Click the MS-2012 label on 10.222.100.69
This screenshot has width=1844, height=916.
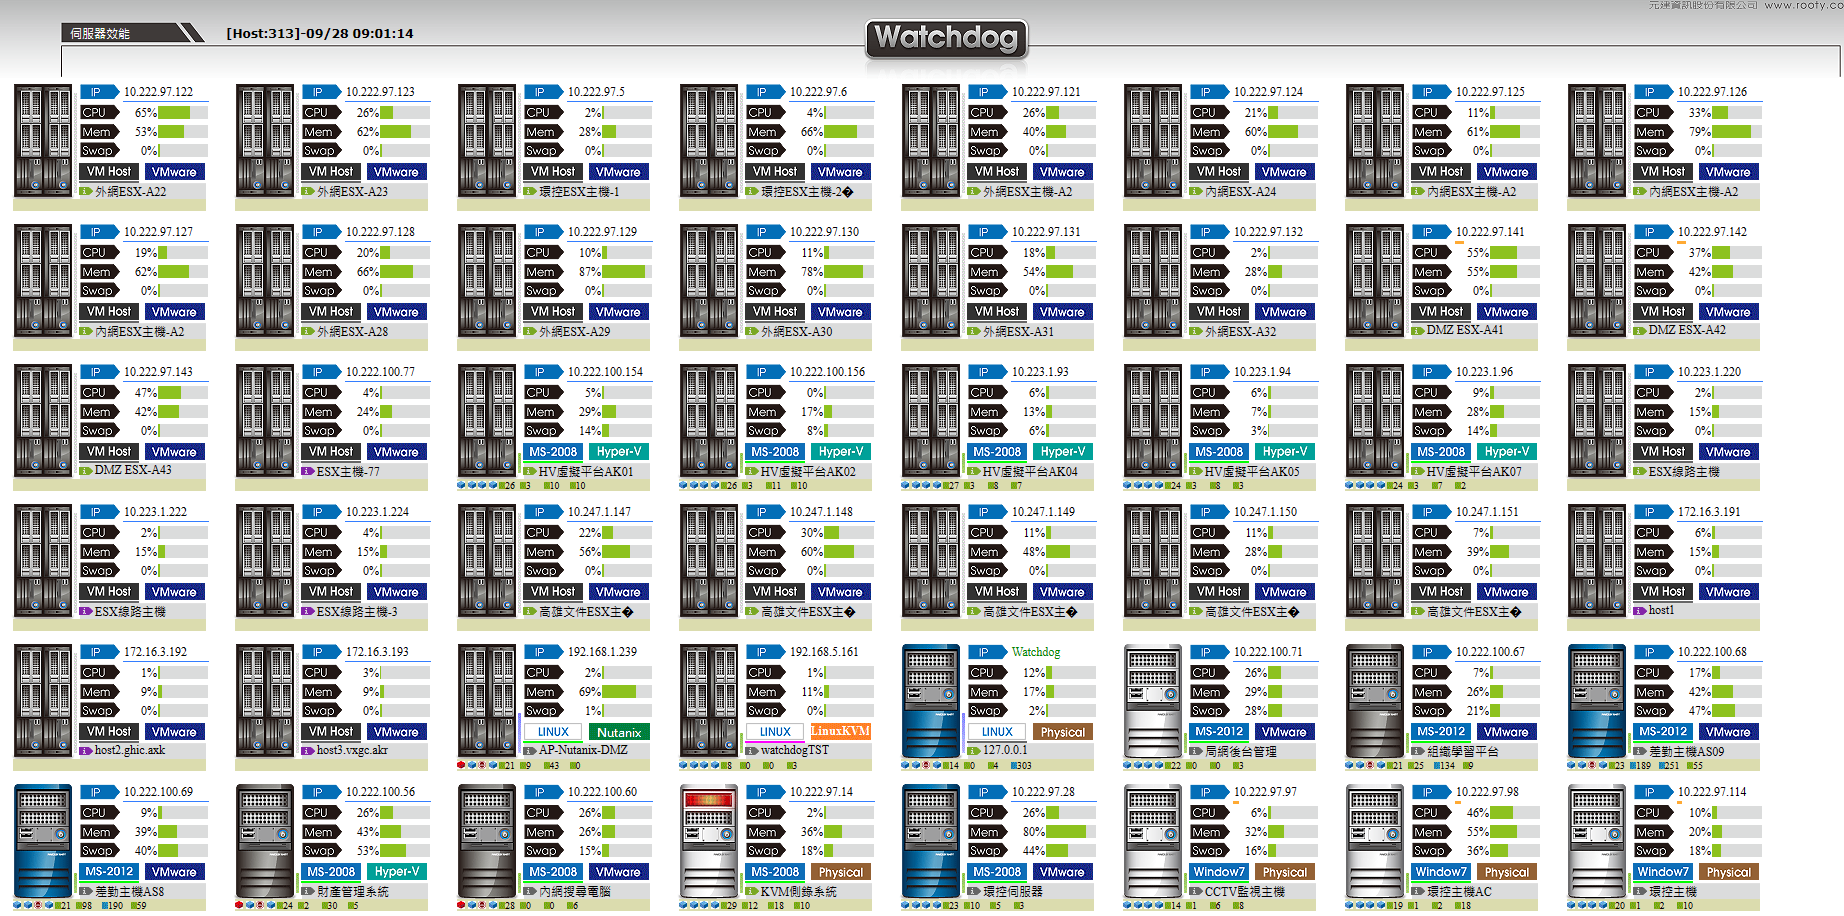[x=110, y=872]
